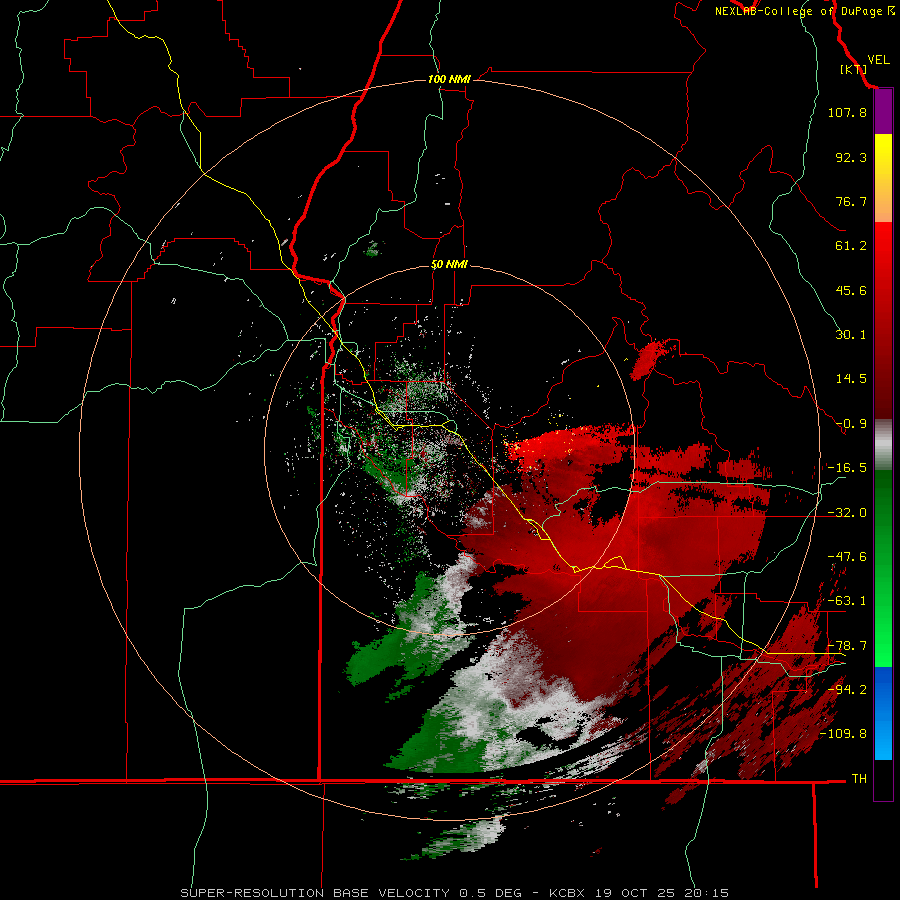Click the 14.5 scale value
Screen dimensions: 900x900
851,379
